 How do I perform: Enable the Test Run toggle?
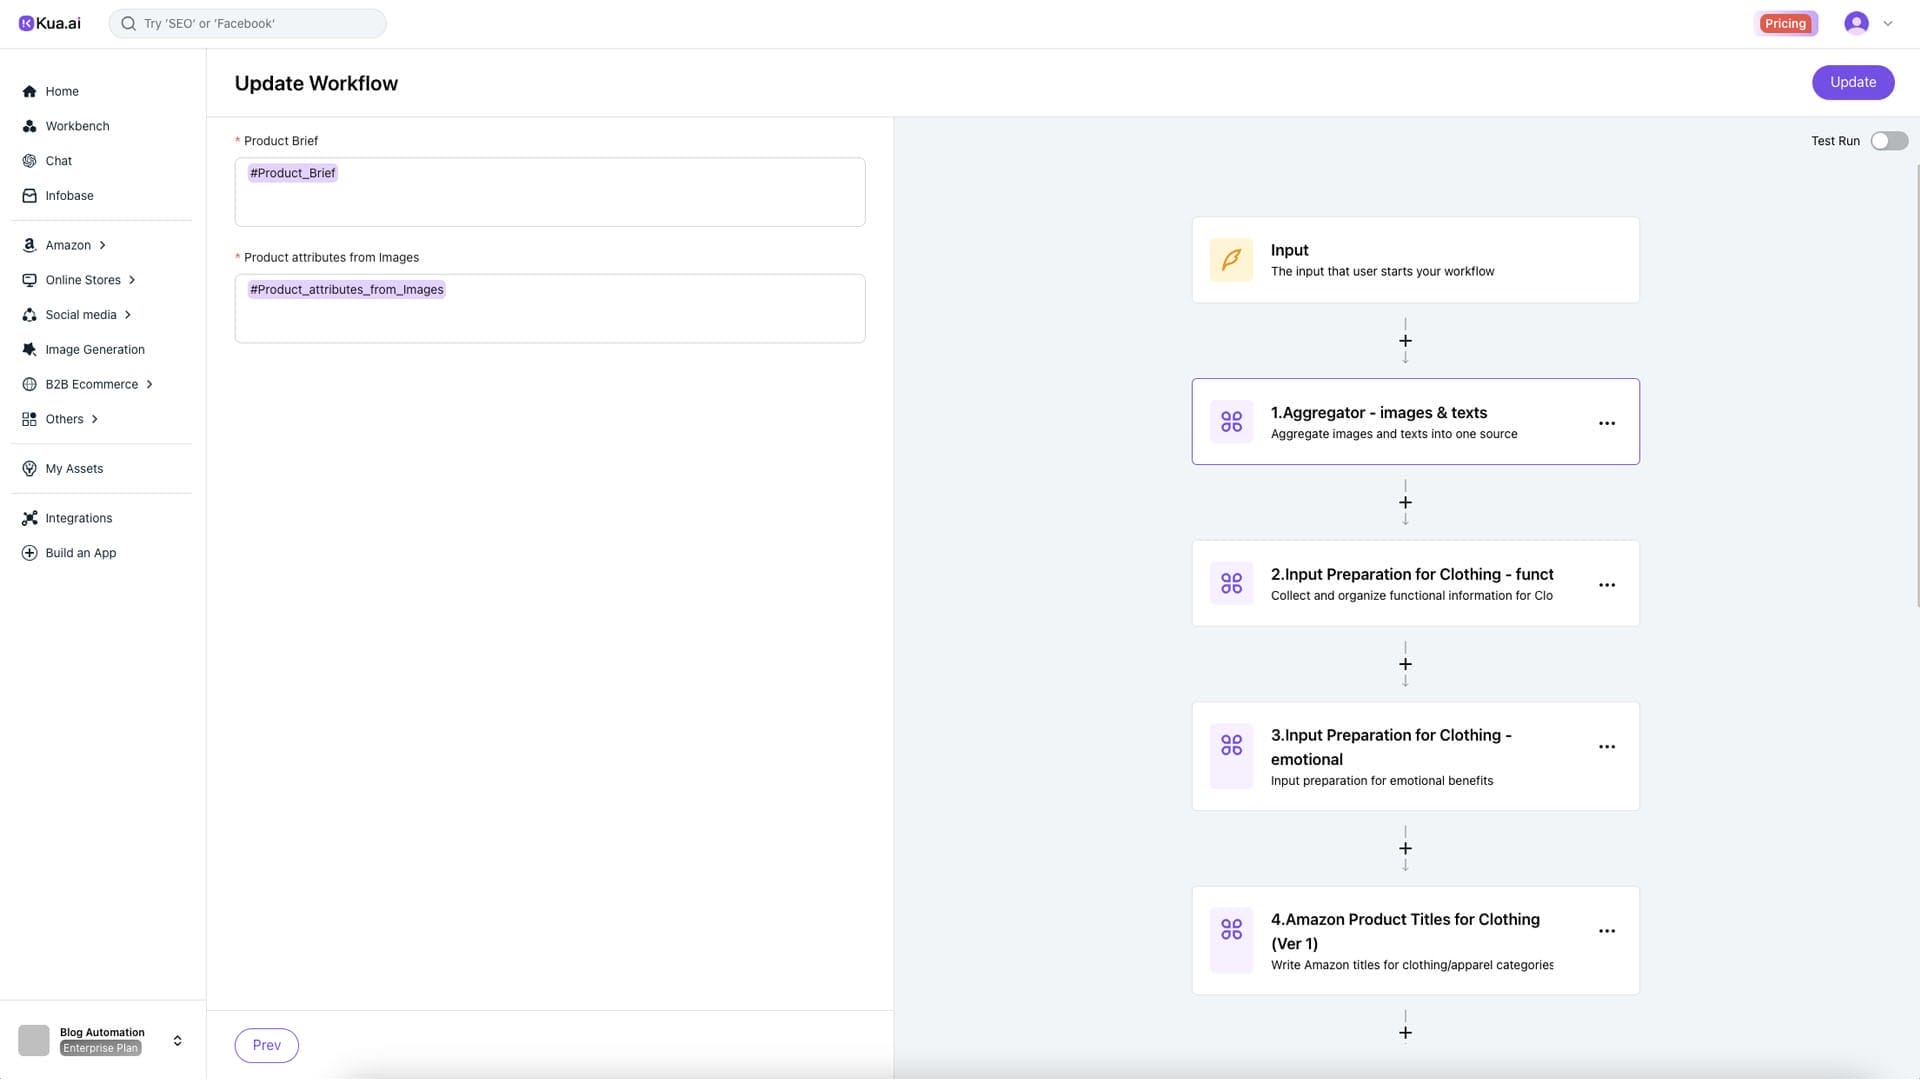[x=1888, y=141]
